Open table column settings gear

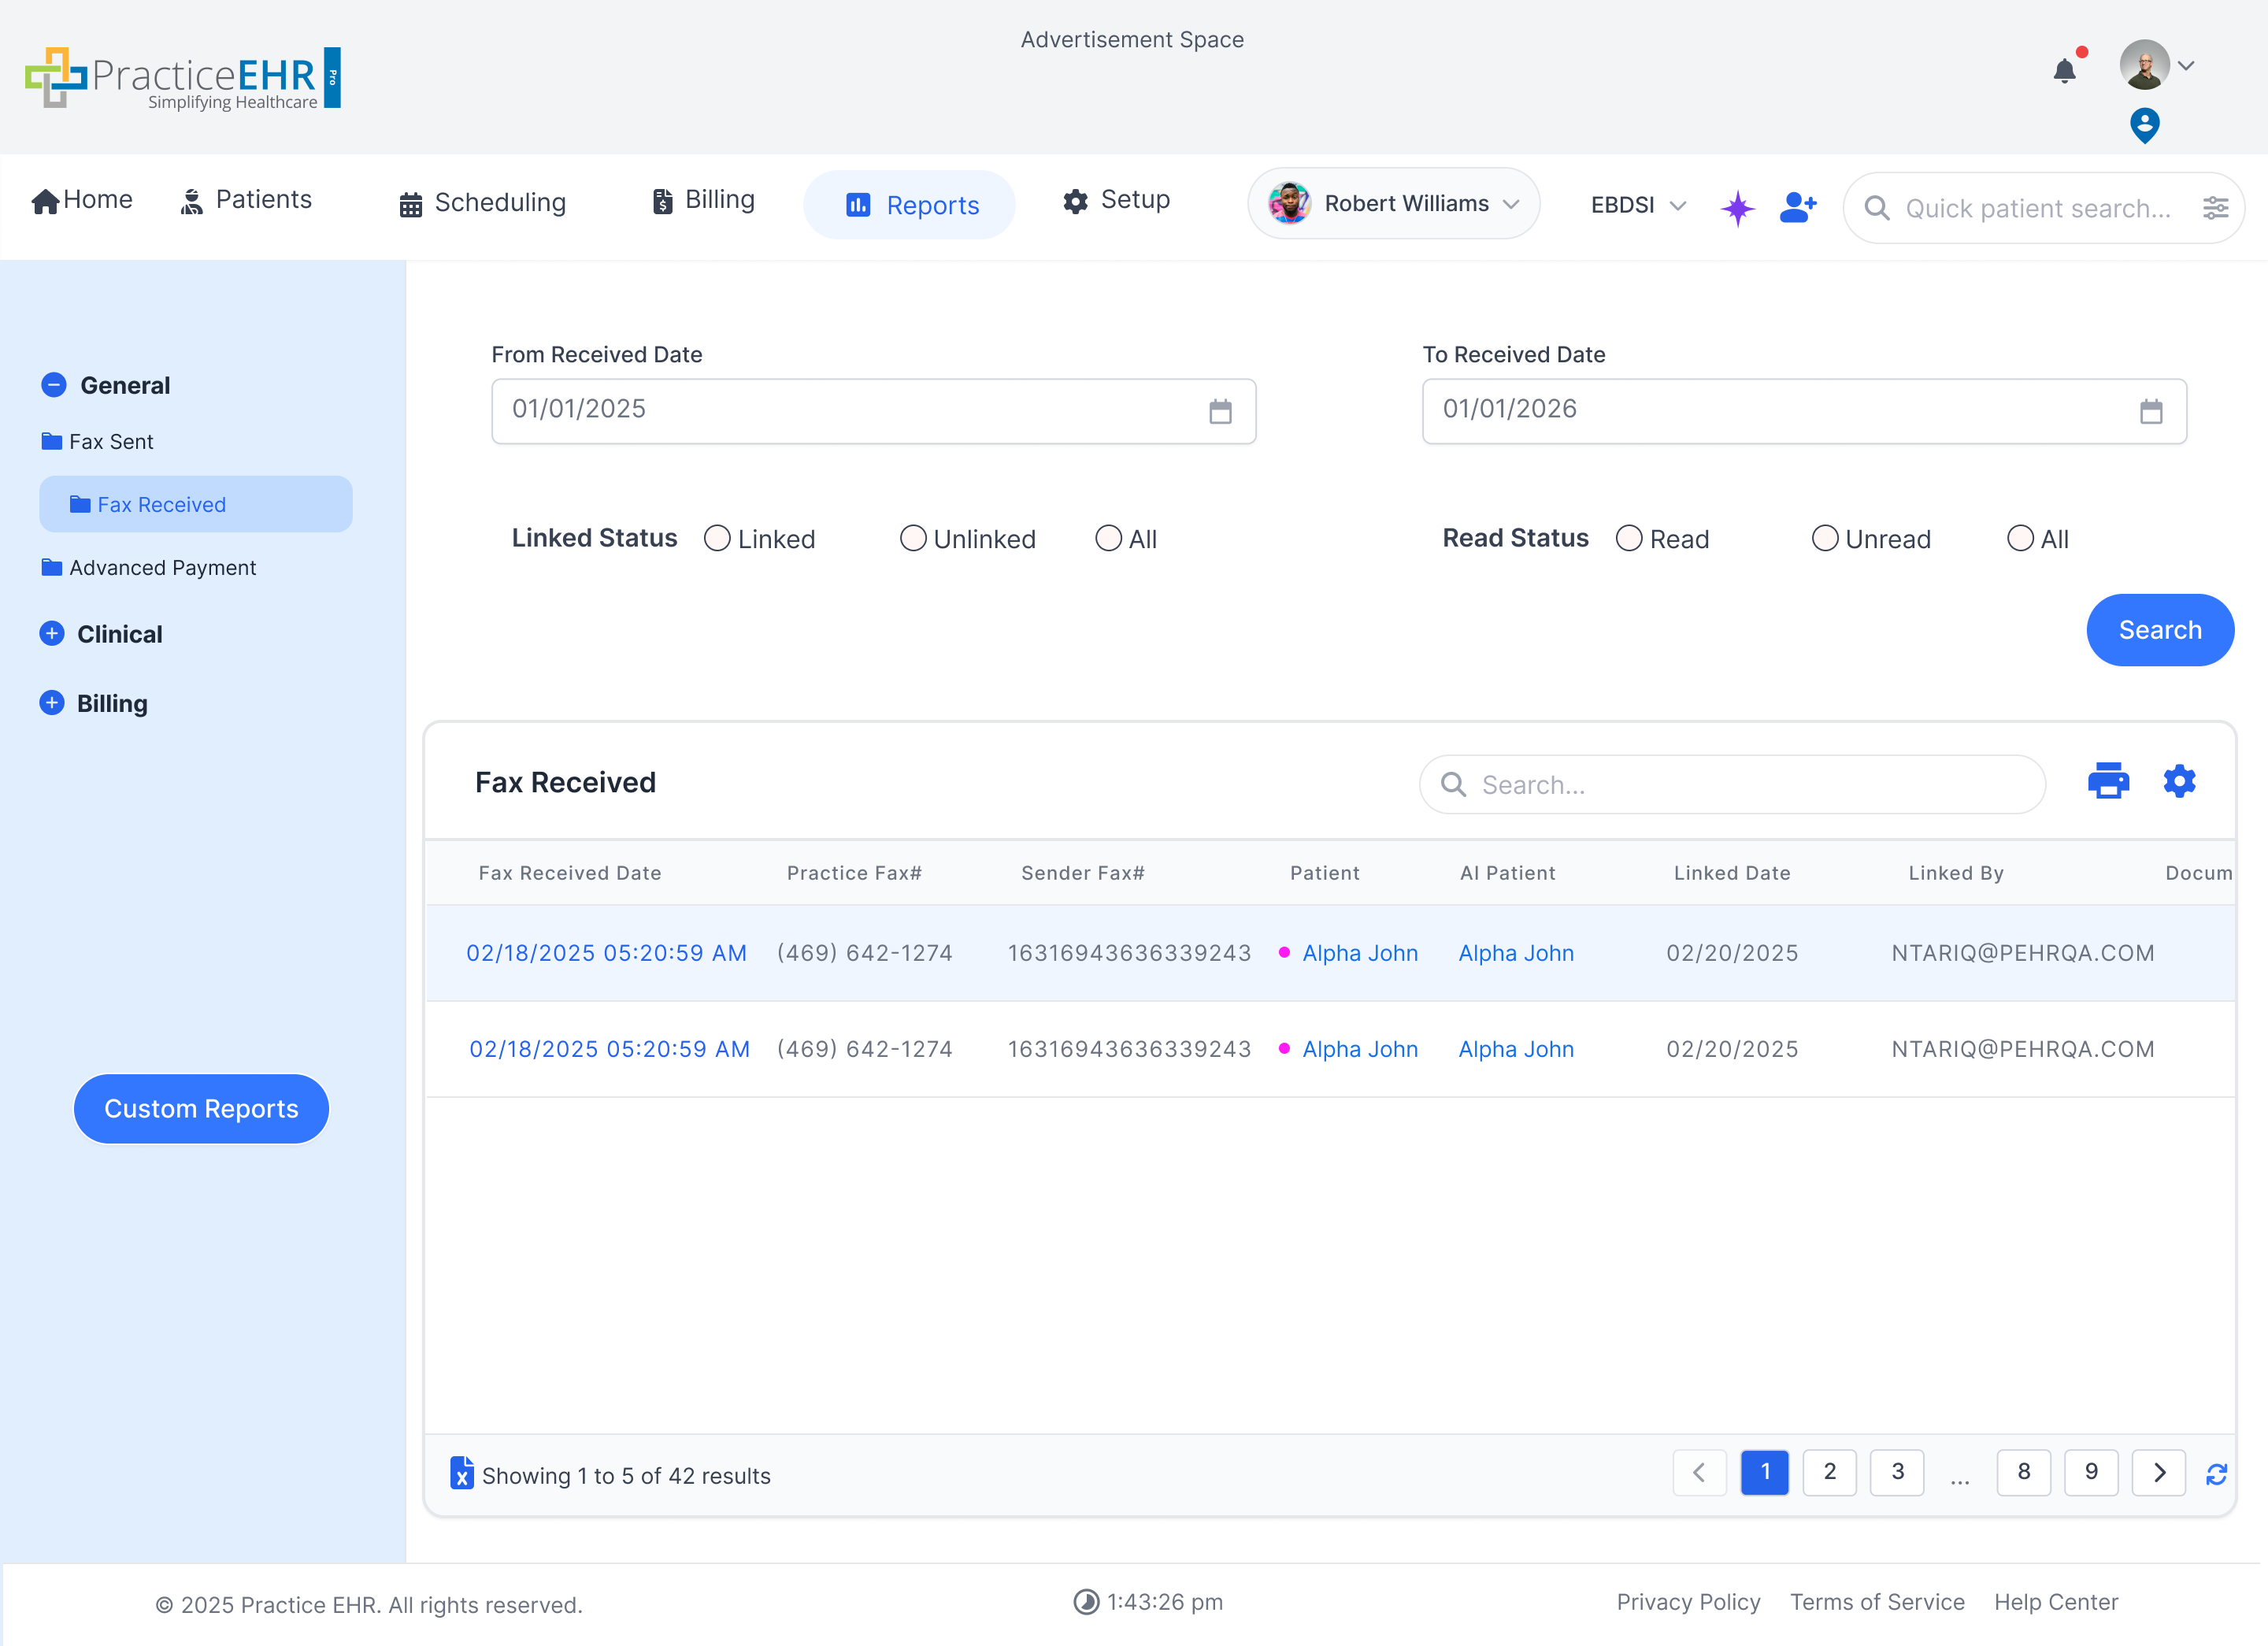2179,781
